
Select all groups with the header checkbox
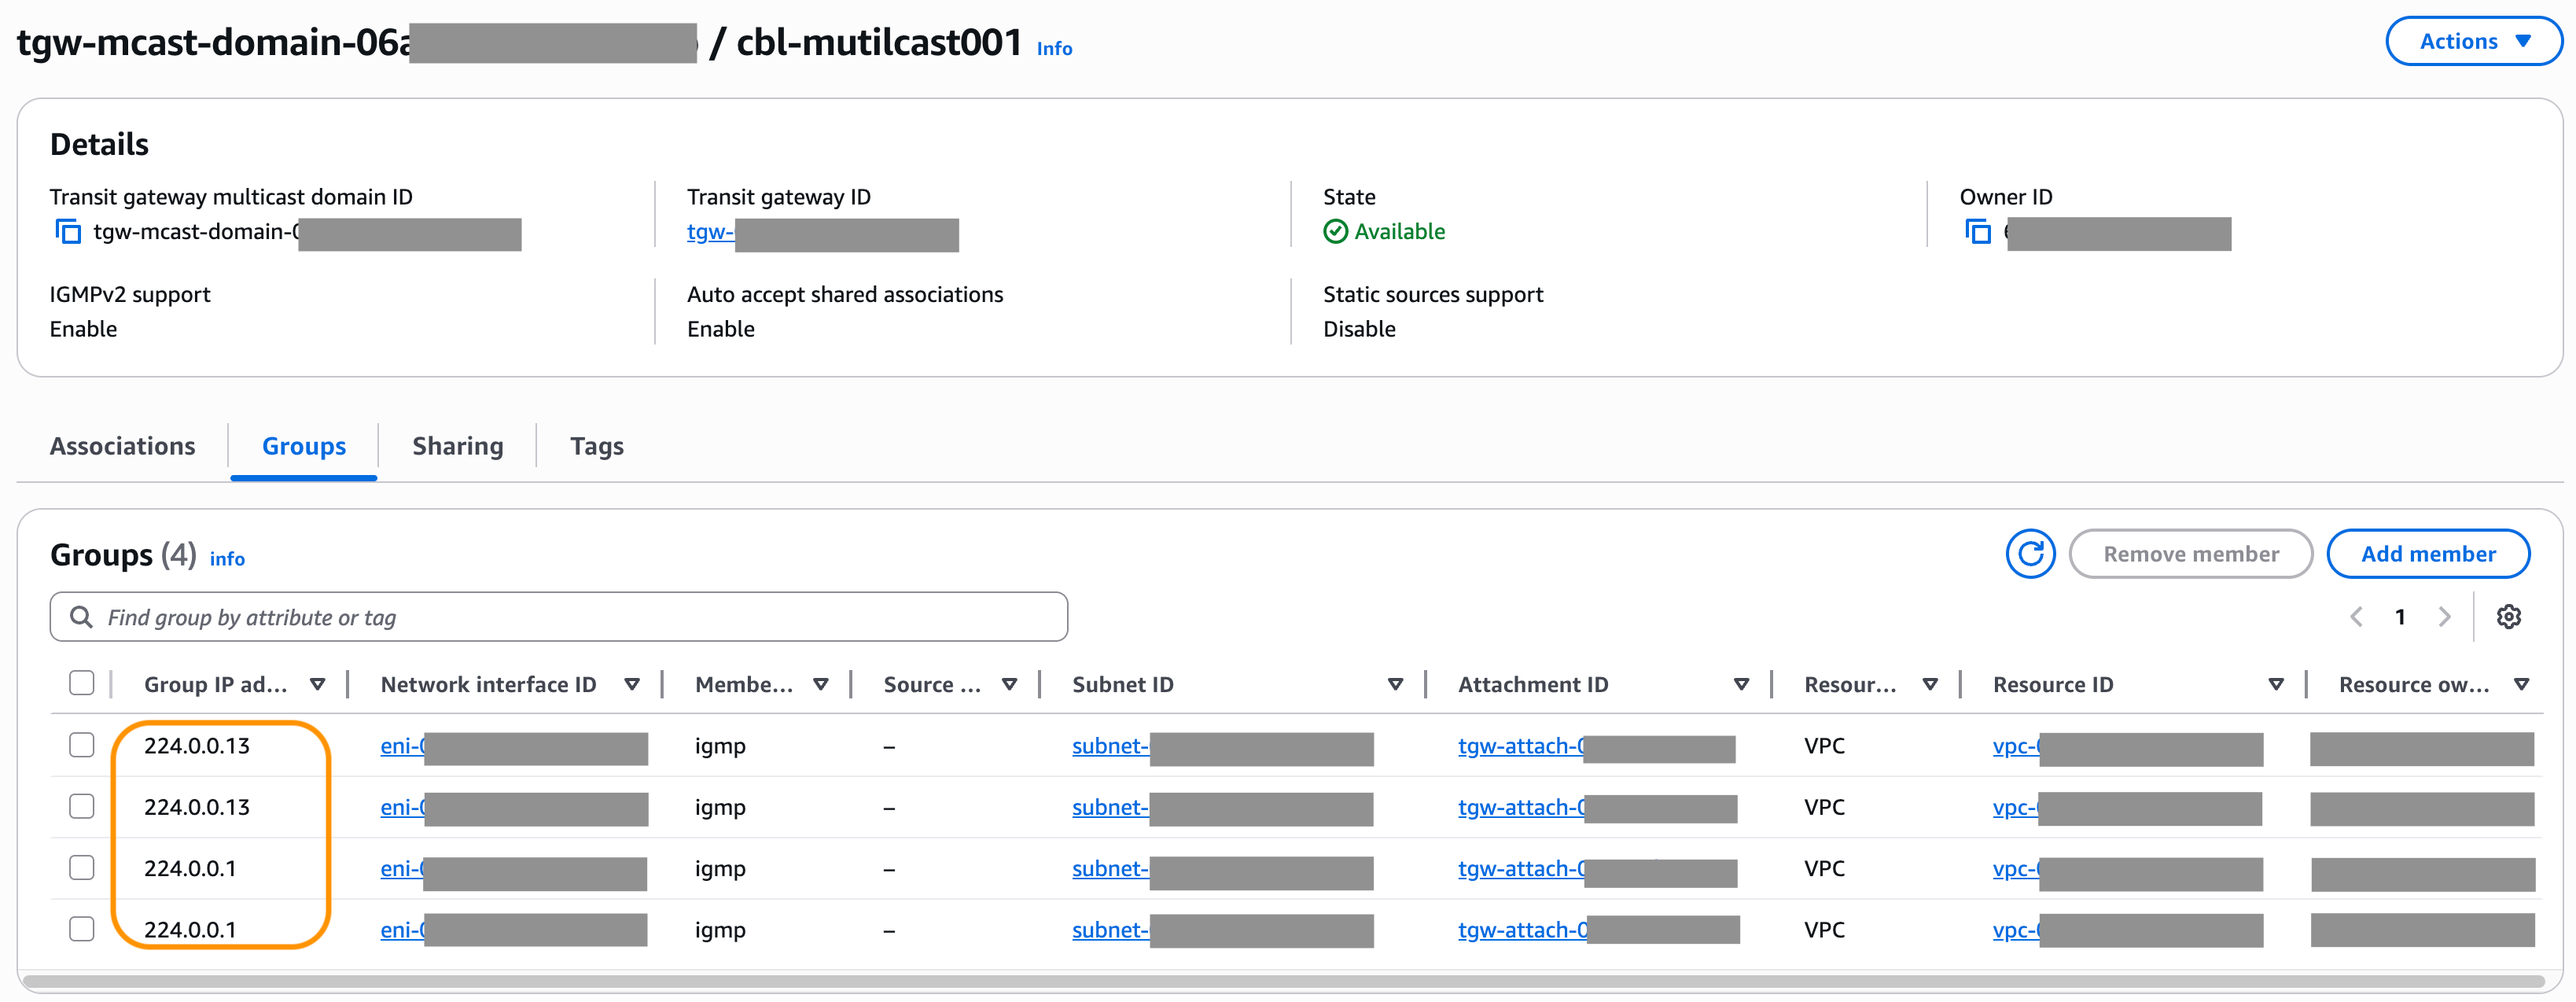(81, 682)
